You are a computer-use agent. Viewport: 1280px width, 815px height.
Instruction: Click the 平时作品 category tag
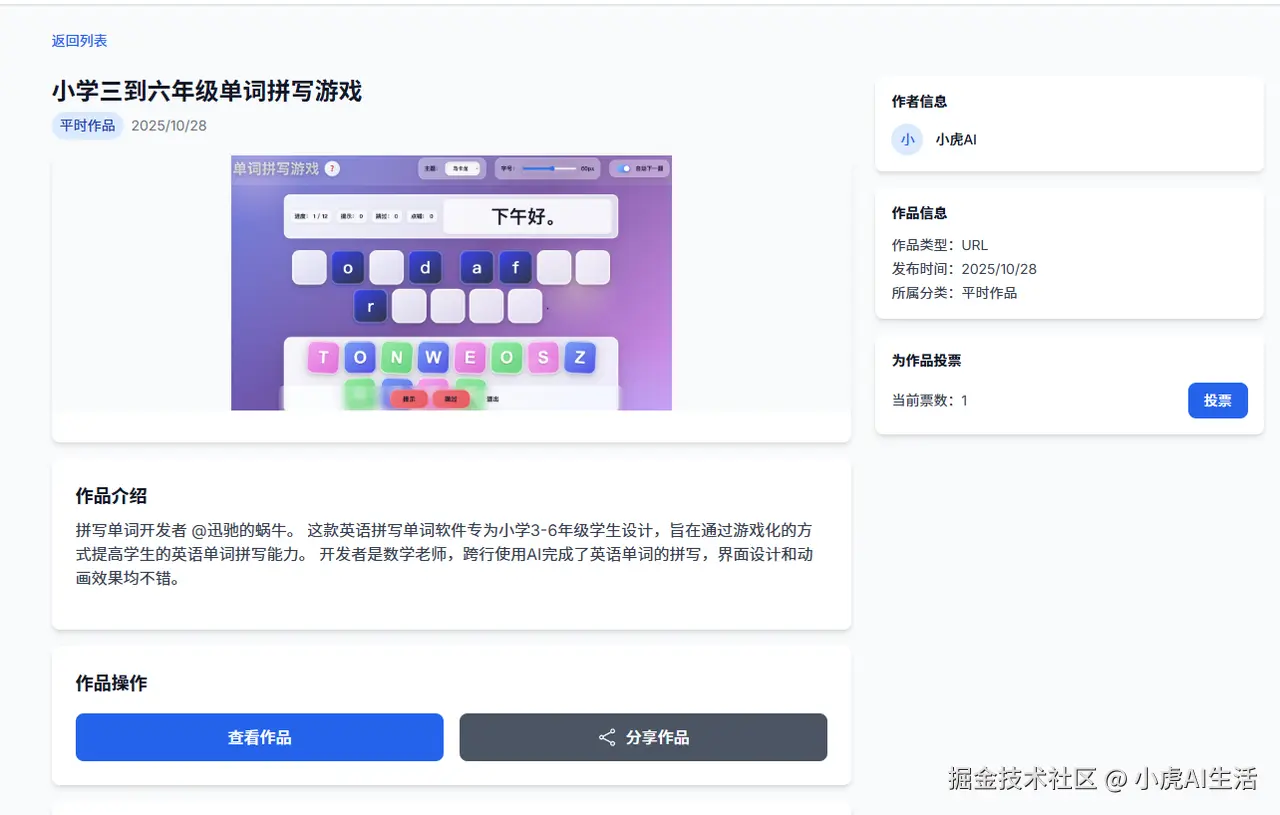pyautogui.click(x=88, y=126)
